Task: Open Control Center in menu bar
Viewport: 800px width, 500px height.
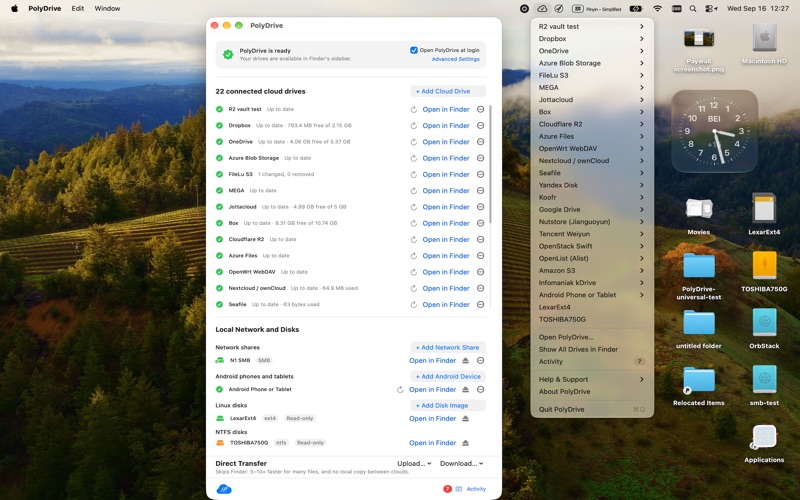Action: coord(711,9)
